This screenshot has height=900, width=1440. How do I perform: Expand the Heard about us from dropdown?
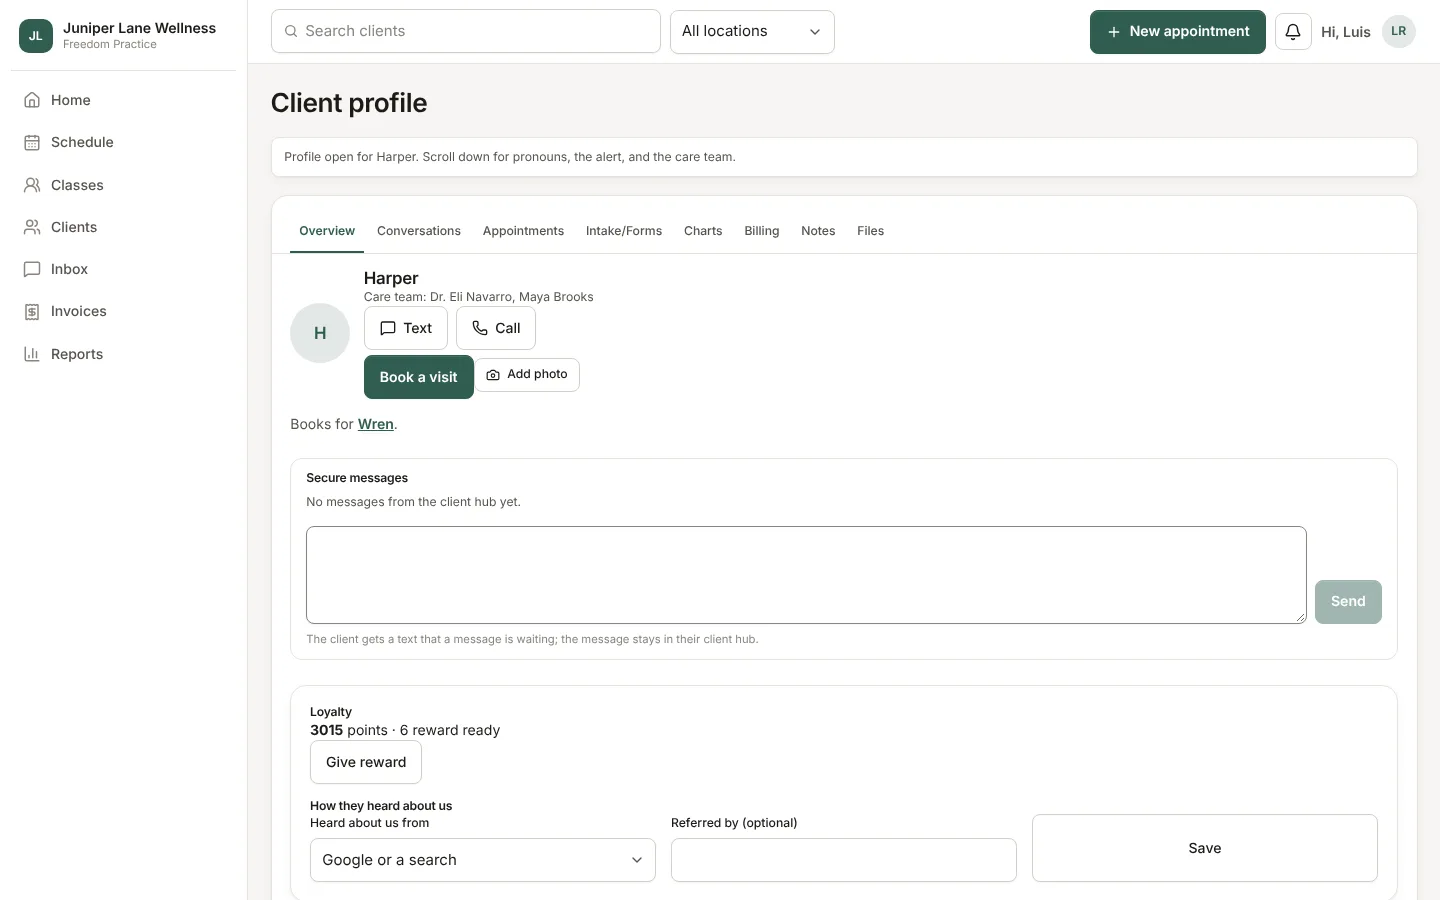pyautogui.click(x=483, y=860)
